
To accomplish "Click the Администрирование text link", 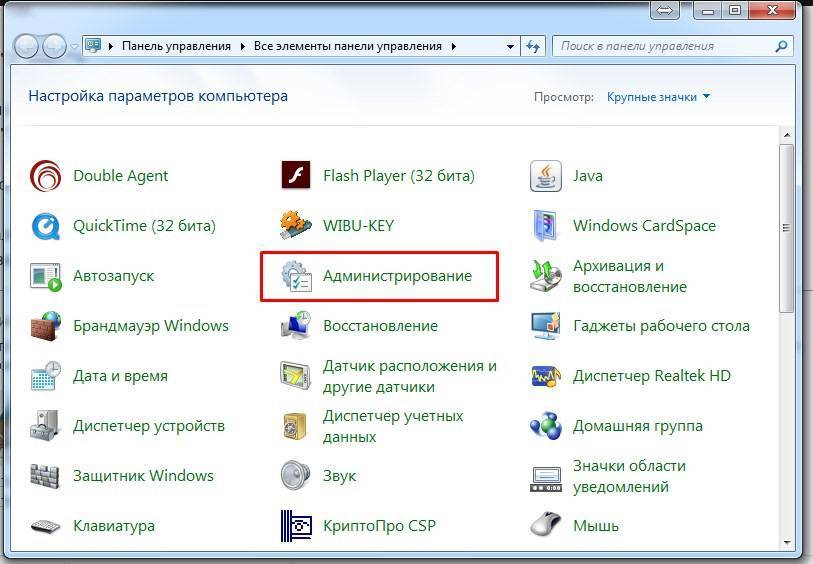I will click(397, 276).
